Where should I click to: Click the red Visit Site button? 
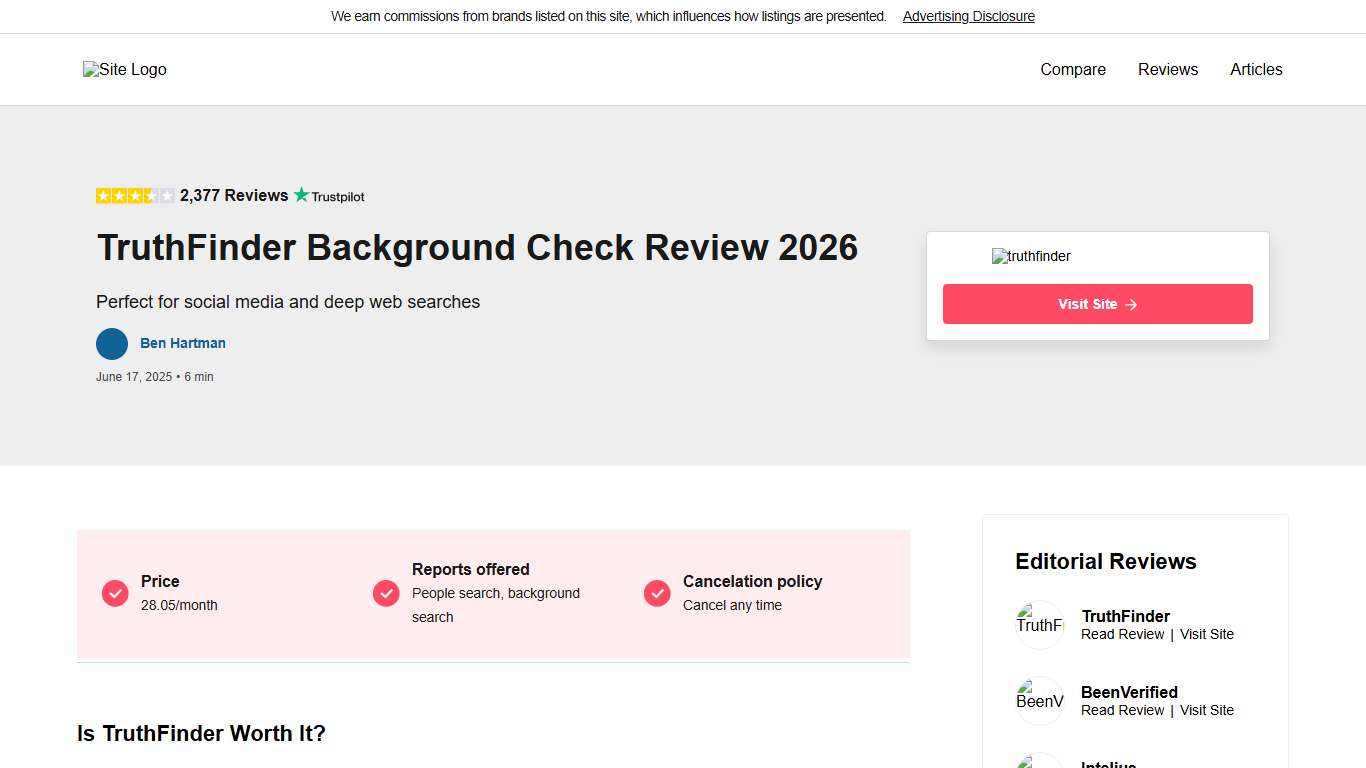(x=1097, y=304)
